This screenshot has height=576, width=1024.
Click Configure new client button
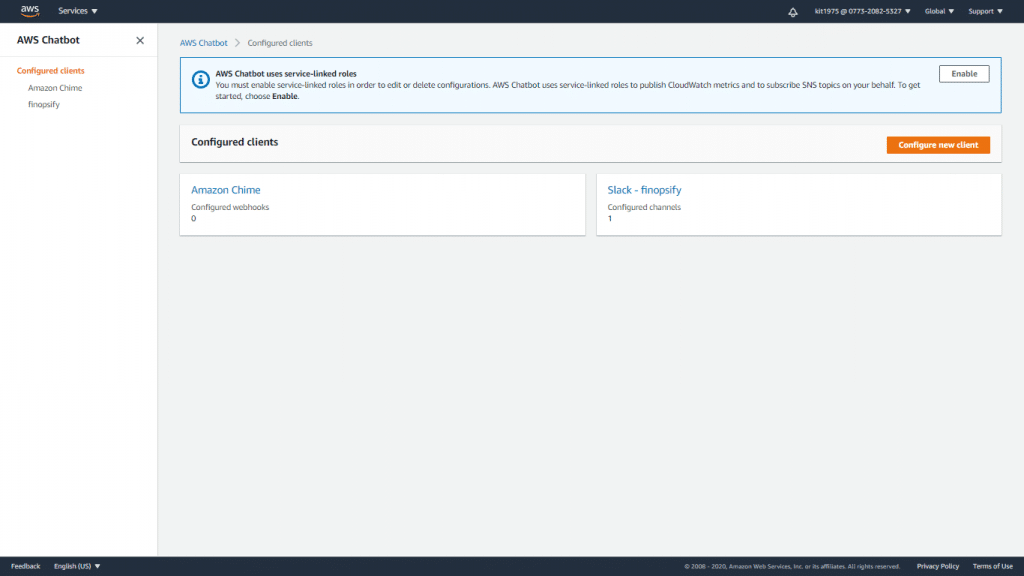tap(938, 145)
